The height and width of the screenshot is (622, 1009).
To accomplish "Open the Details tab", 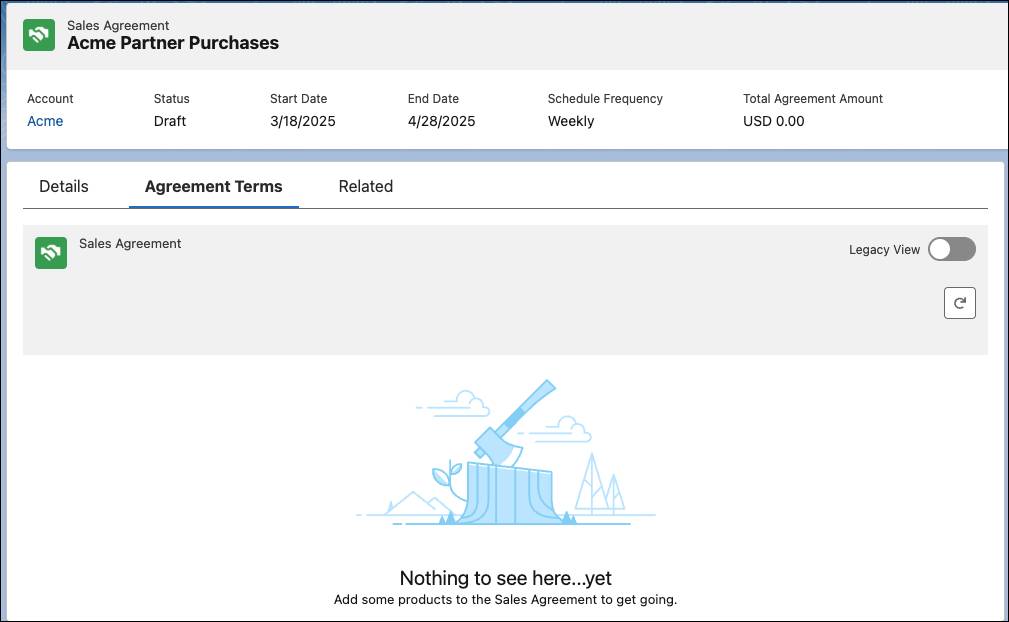I will [64, 187].
